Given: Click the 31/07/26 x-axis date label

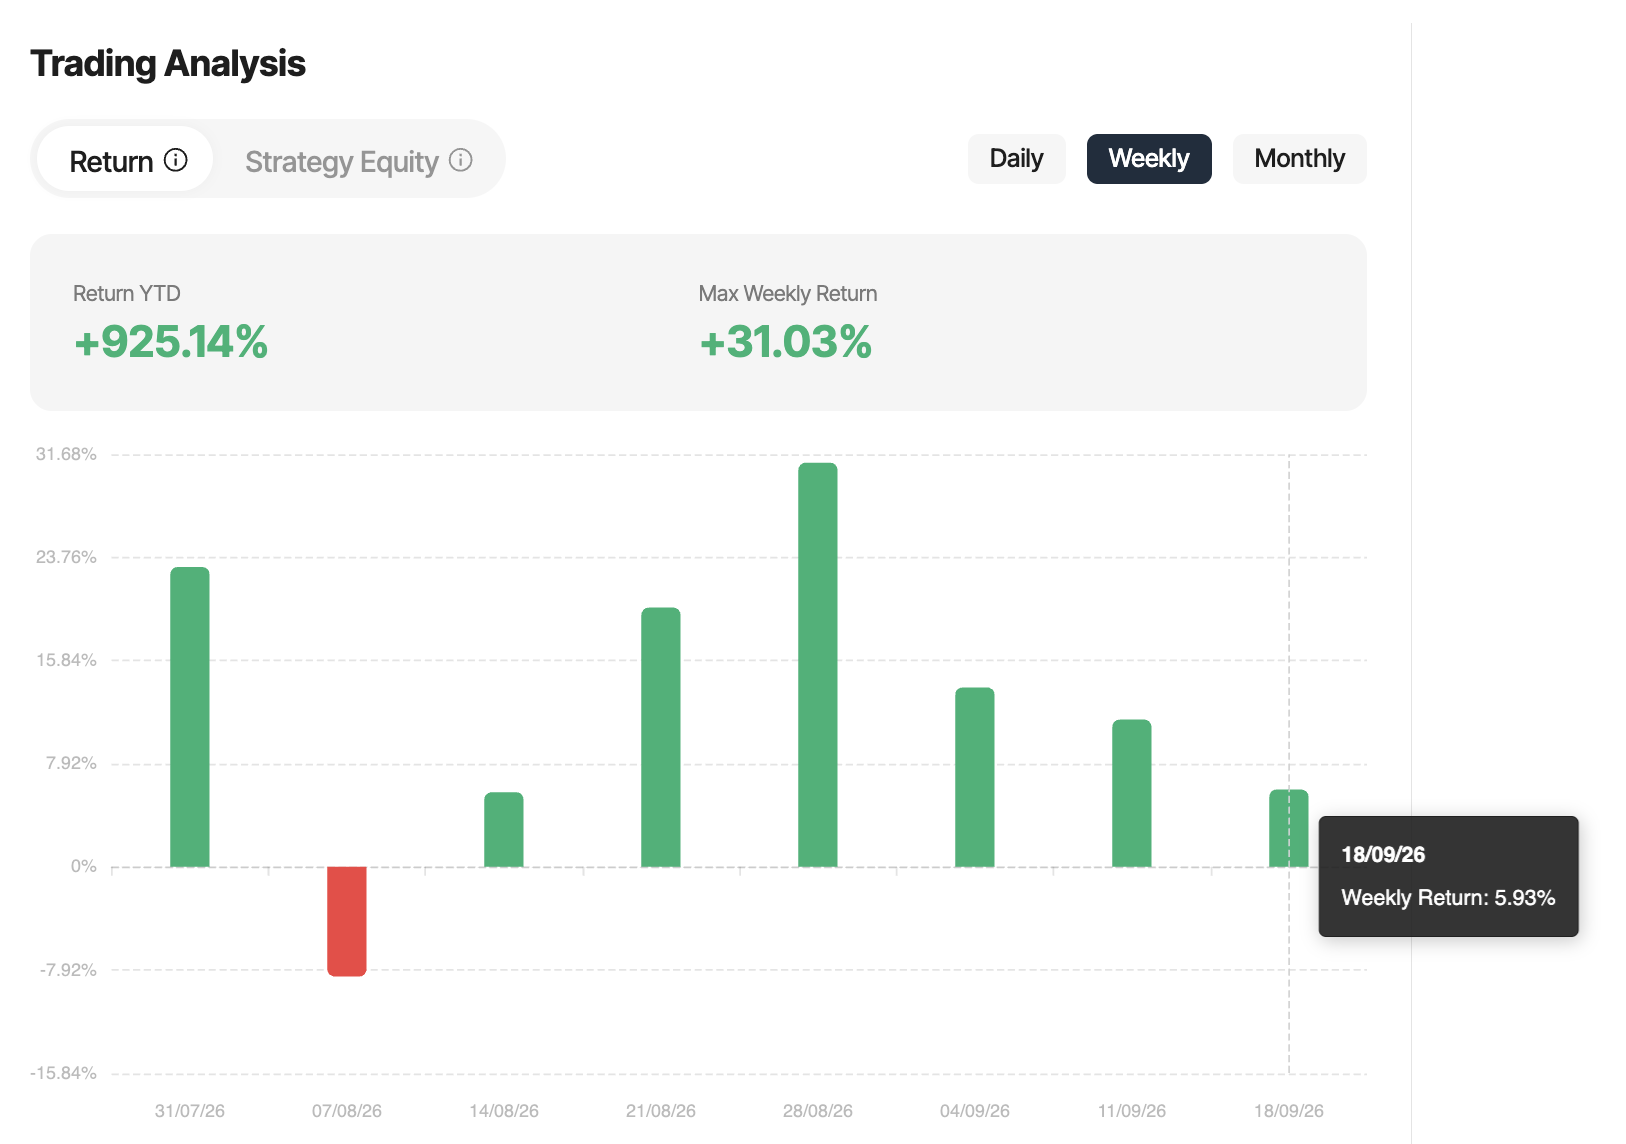Looking at the screenshot, I should click(190, 1111).
